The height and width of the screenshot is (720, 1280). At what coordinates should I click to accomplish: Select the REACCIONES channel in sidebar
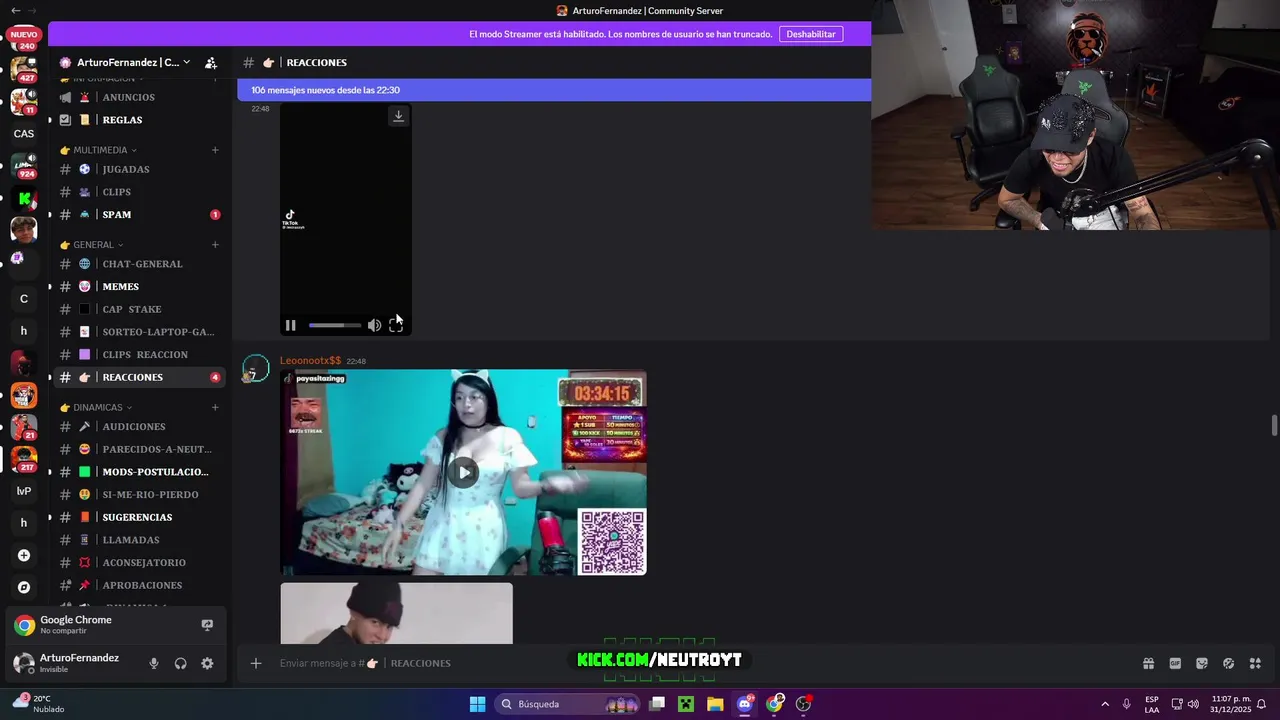(137, 377)
